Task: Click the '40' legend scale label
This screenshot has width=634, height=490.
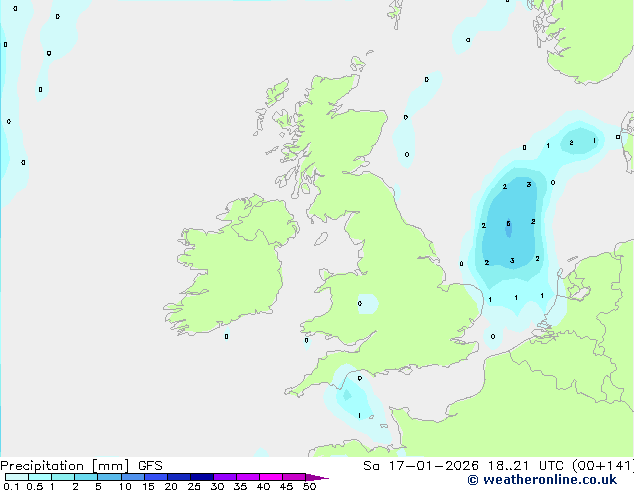Action: [x=263, y=486]
